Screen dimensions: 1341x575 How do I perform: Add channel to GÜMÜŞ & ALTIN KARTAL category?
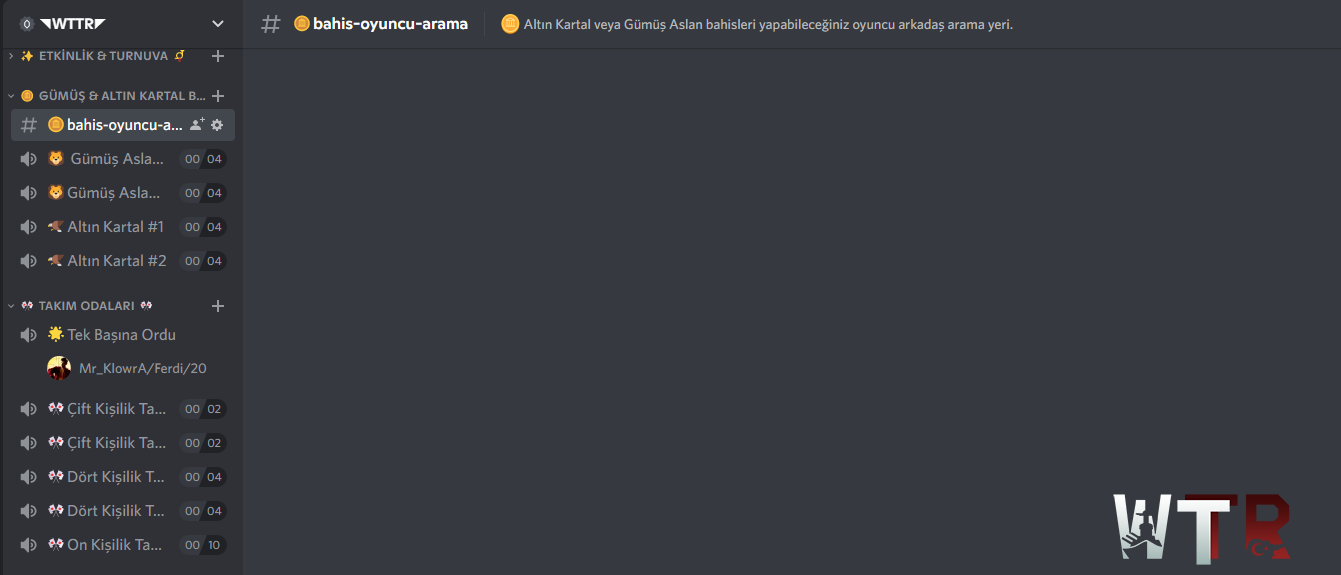click(218, 96)
